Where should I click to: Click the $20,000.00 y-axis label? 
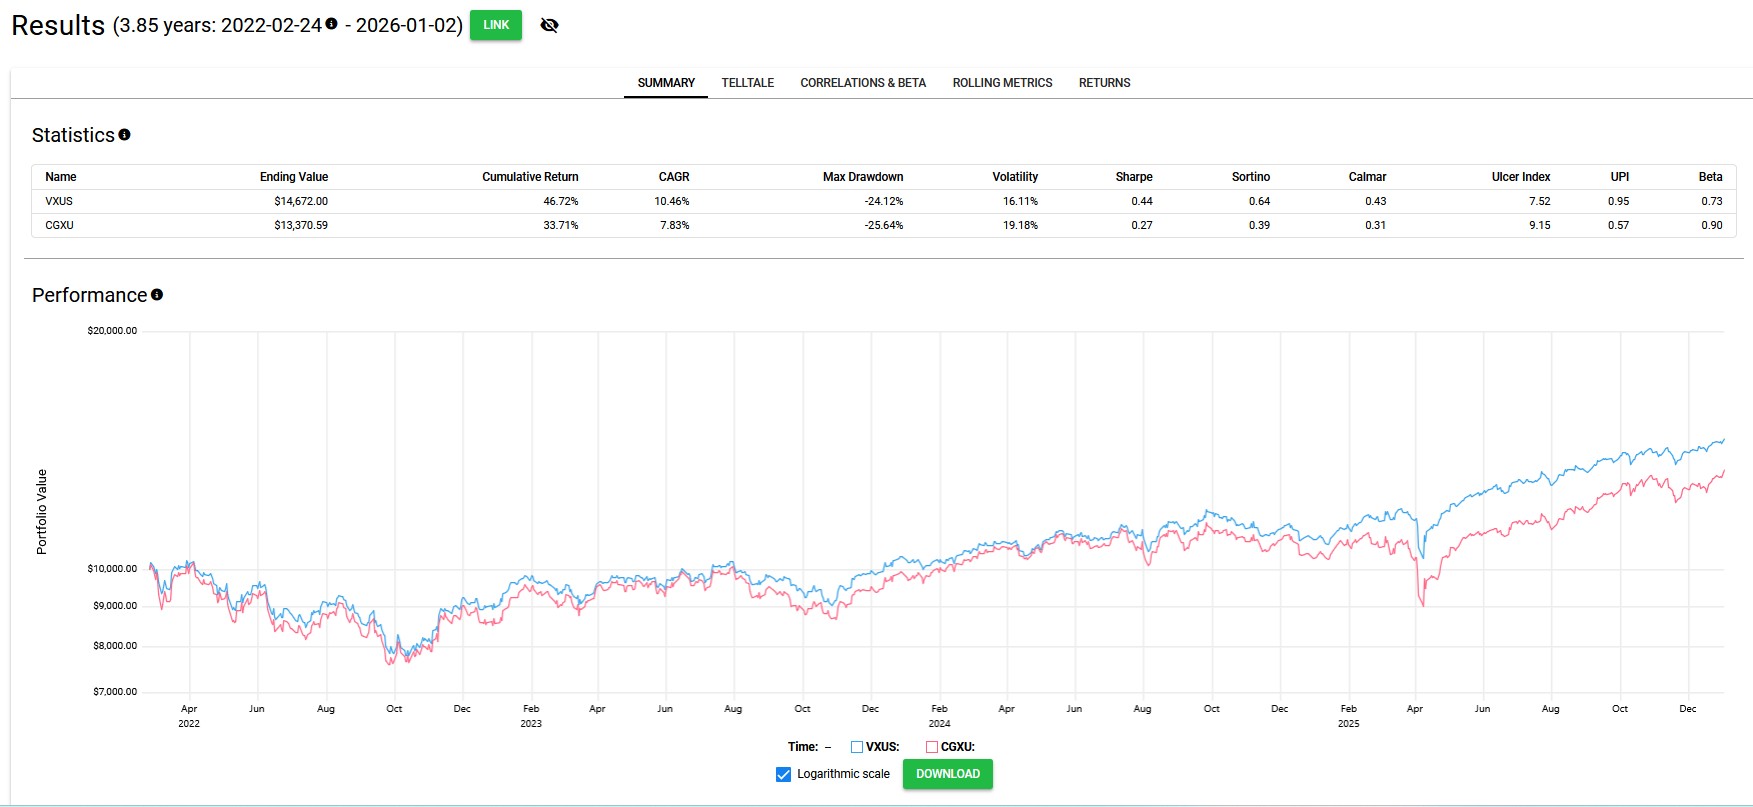[112, 331]
